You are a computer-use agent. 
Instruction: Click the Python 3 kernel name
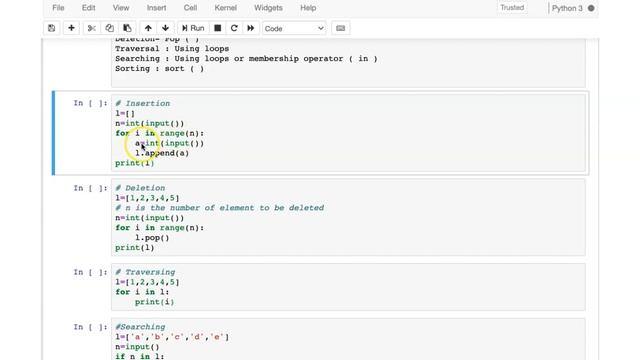pos(567,8)
